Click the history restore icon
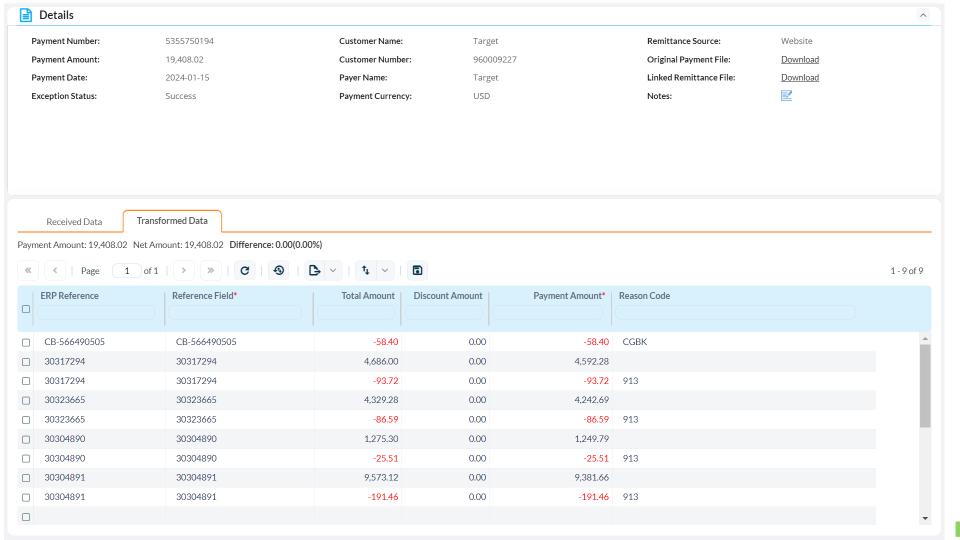This screenshot has height=540, width=960. (278, 271)
